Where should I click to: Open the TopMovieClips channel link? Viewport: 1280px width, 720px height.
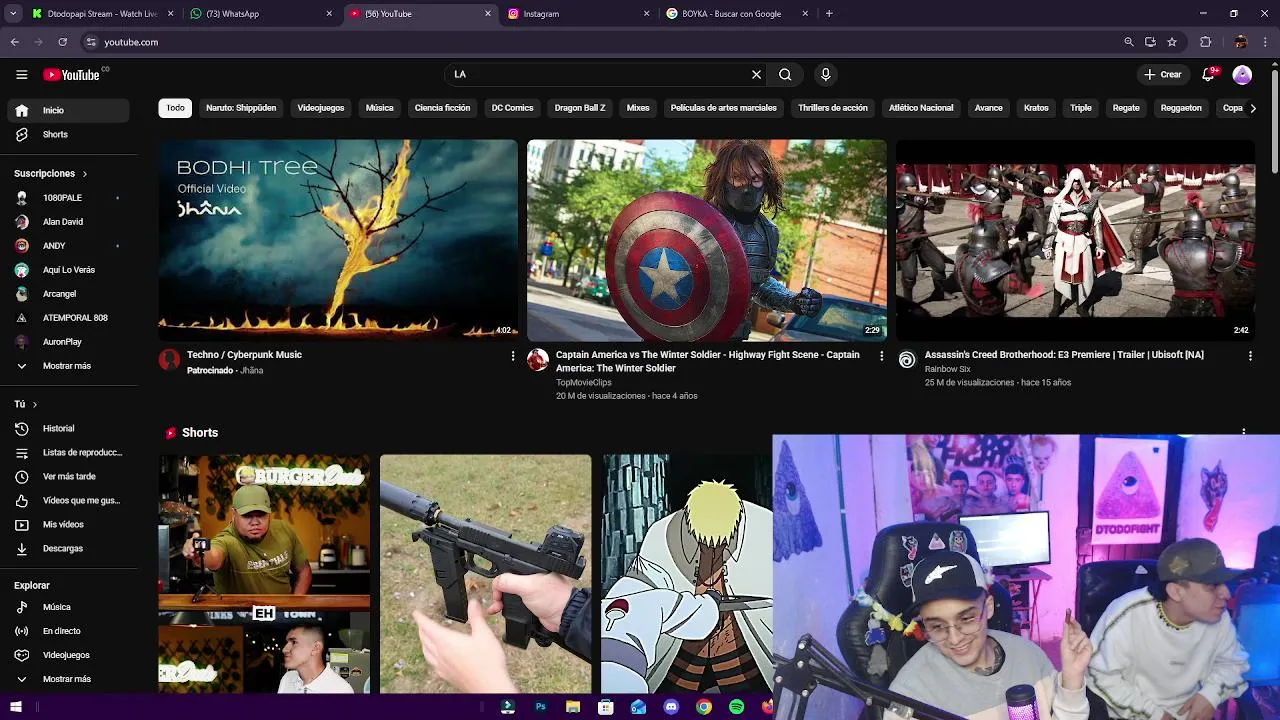(584, 382)
